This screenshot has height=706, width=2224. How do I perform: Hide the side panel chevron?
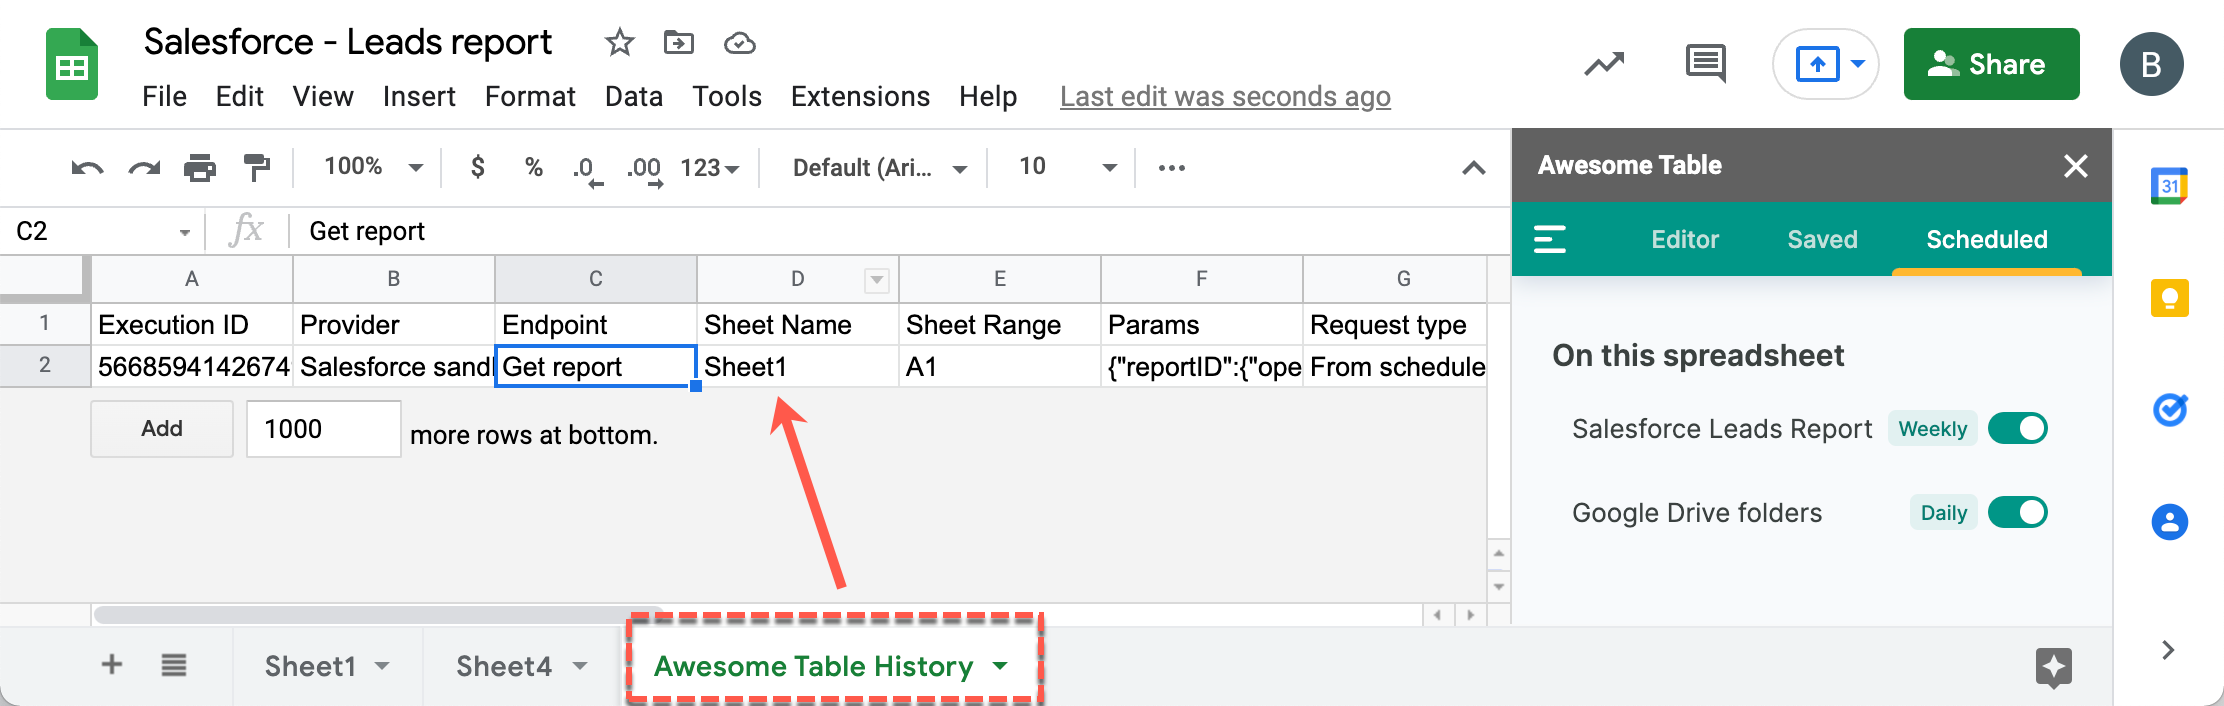(x=2168, y=650)
